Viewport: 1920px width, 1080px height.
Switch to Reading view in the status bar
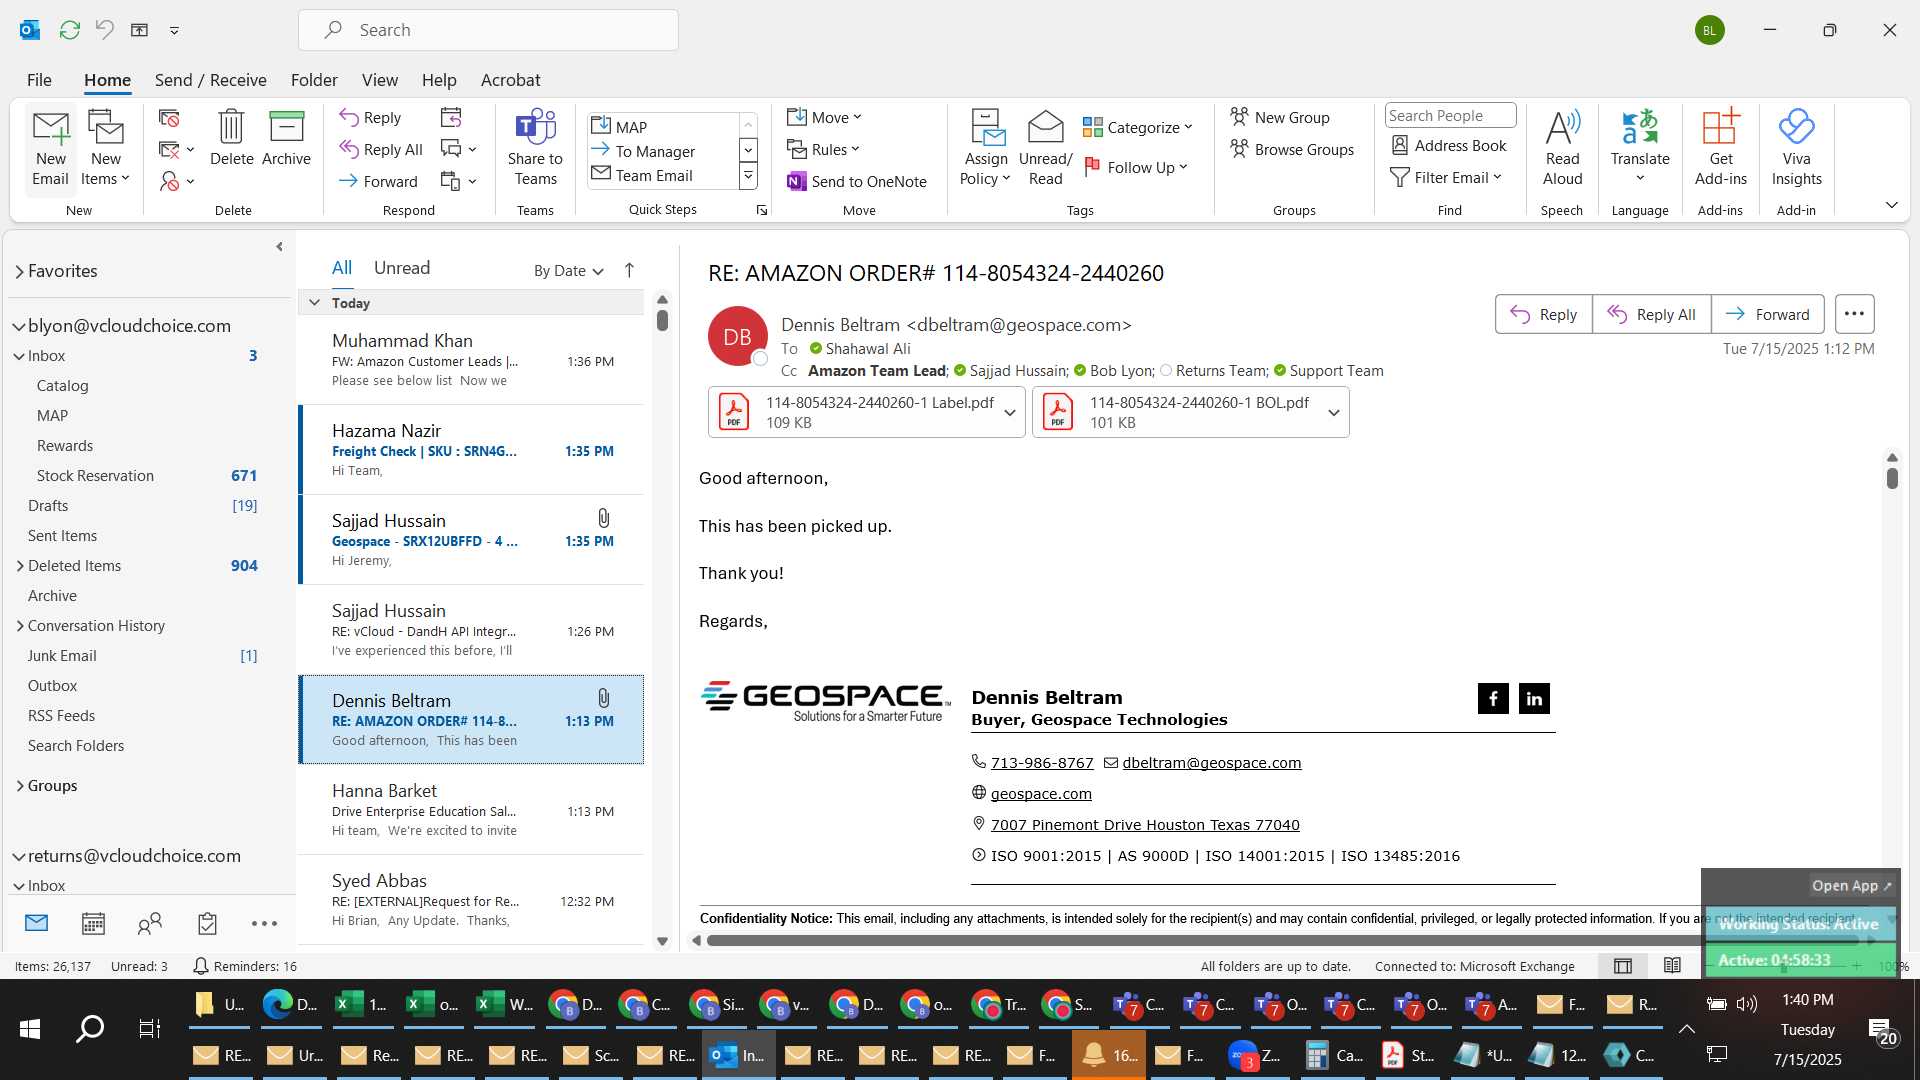1672,966
